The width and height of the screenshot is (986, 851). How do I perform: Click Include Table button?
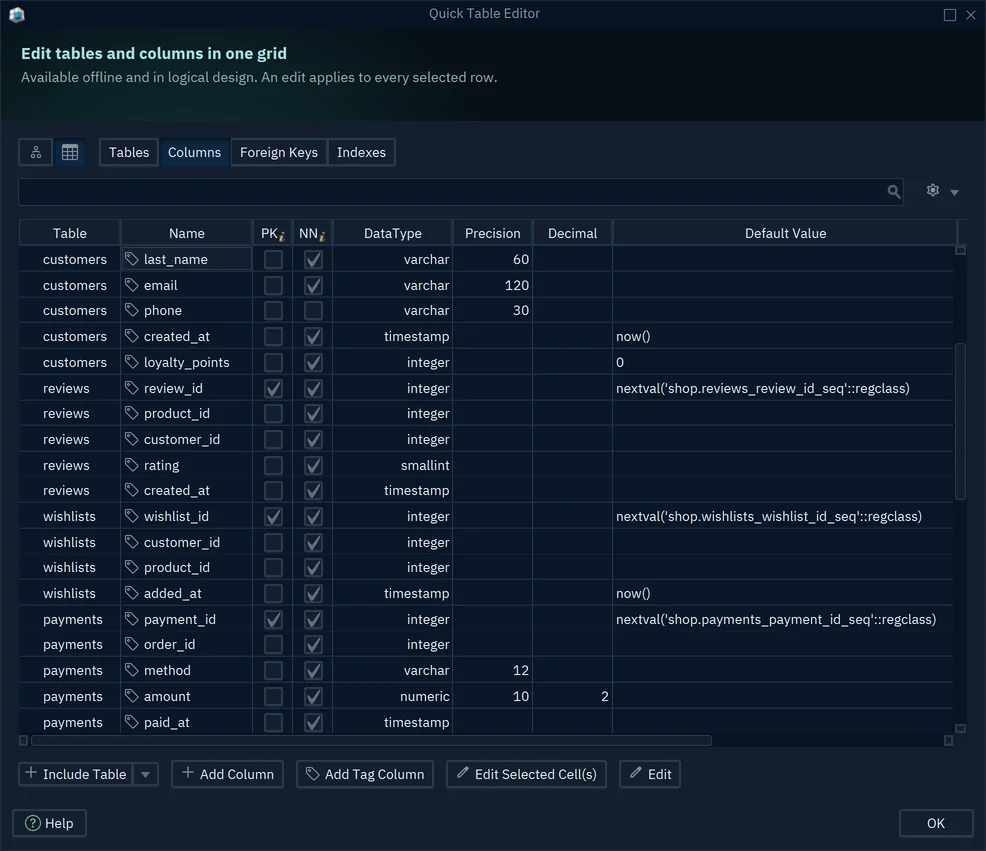(77, 774)
